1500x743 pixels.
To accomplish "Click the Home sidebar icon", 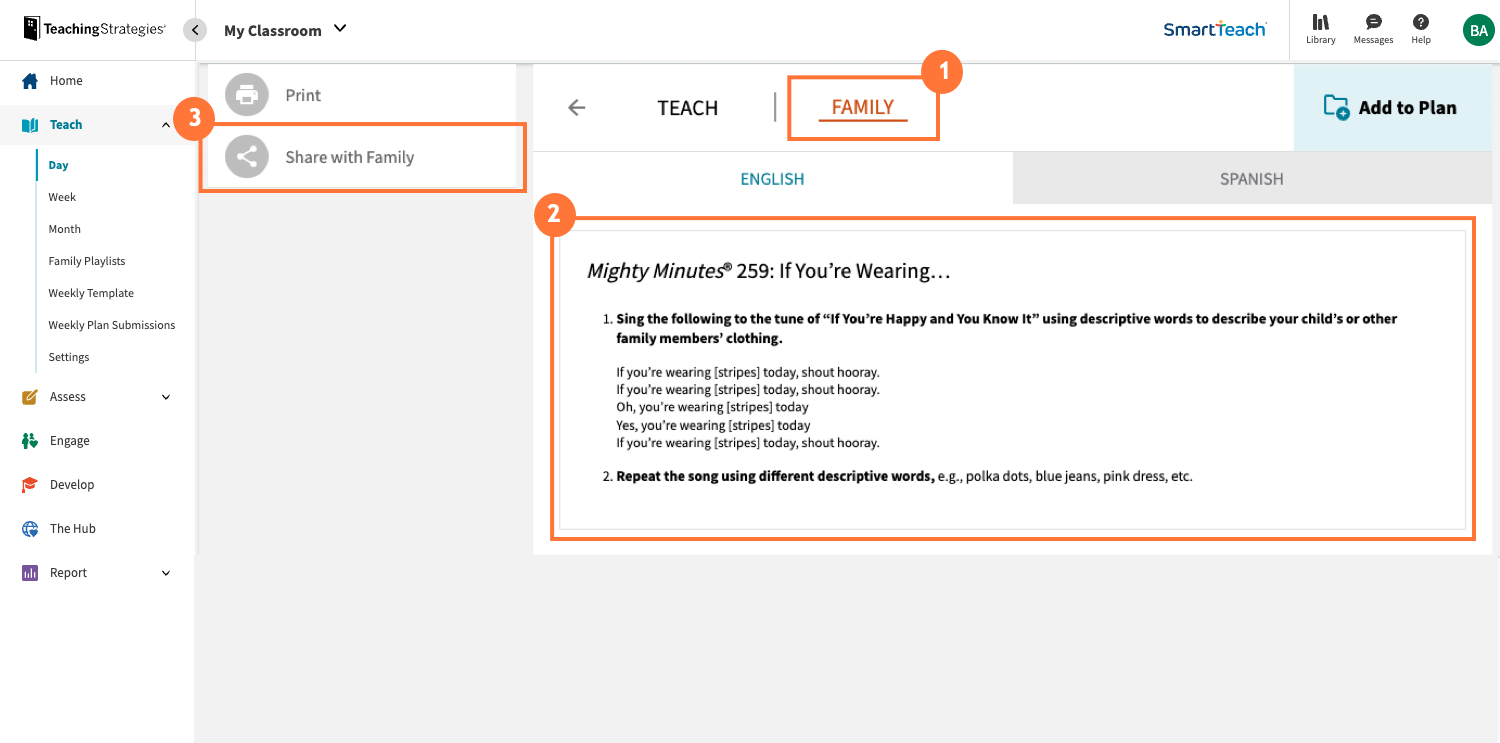I will pos(30,80).
